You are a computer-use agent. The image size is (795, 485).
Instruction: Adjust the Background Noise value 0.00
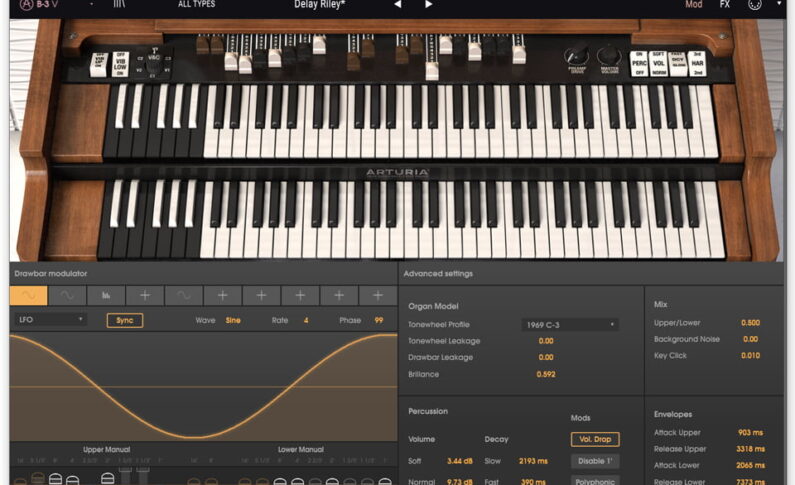click(750, 339)
